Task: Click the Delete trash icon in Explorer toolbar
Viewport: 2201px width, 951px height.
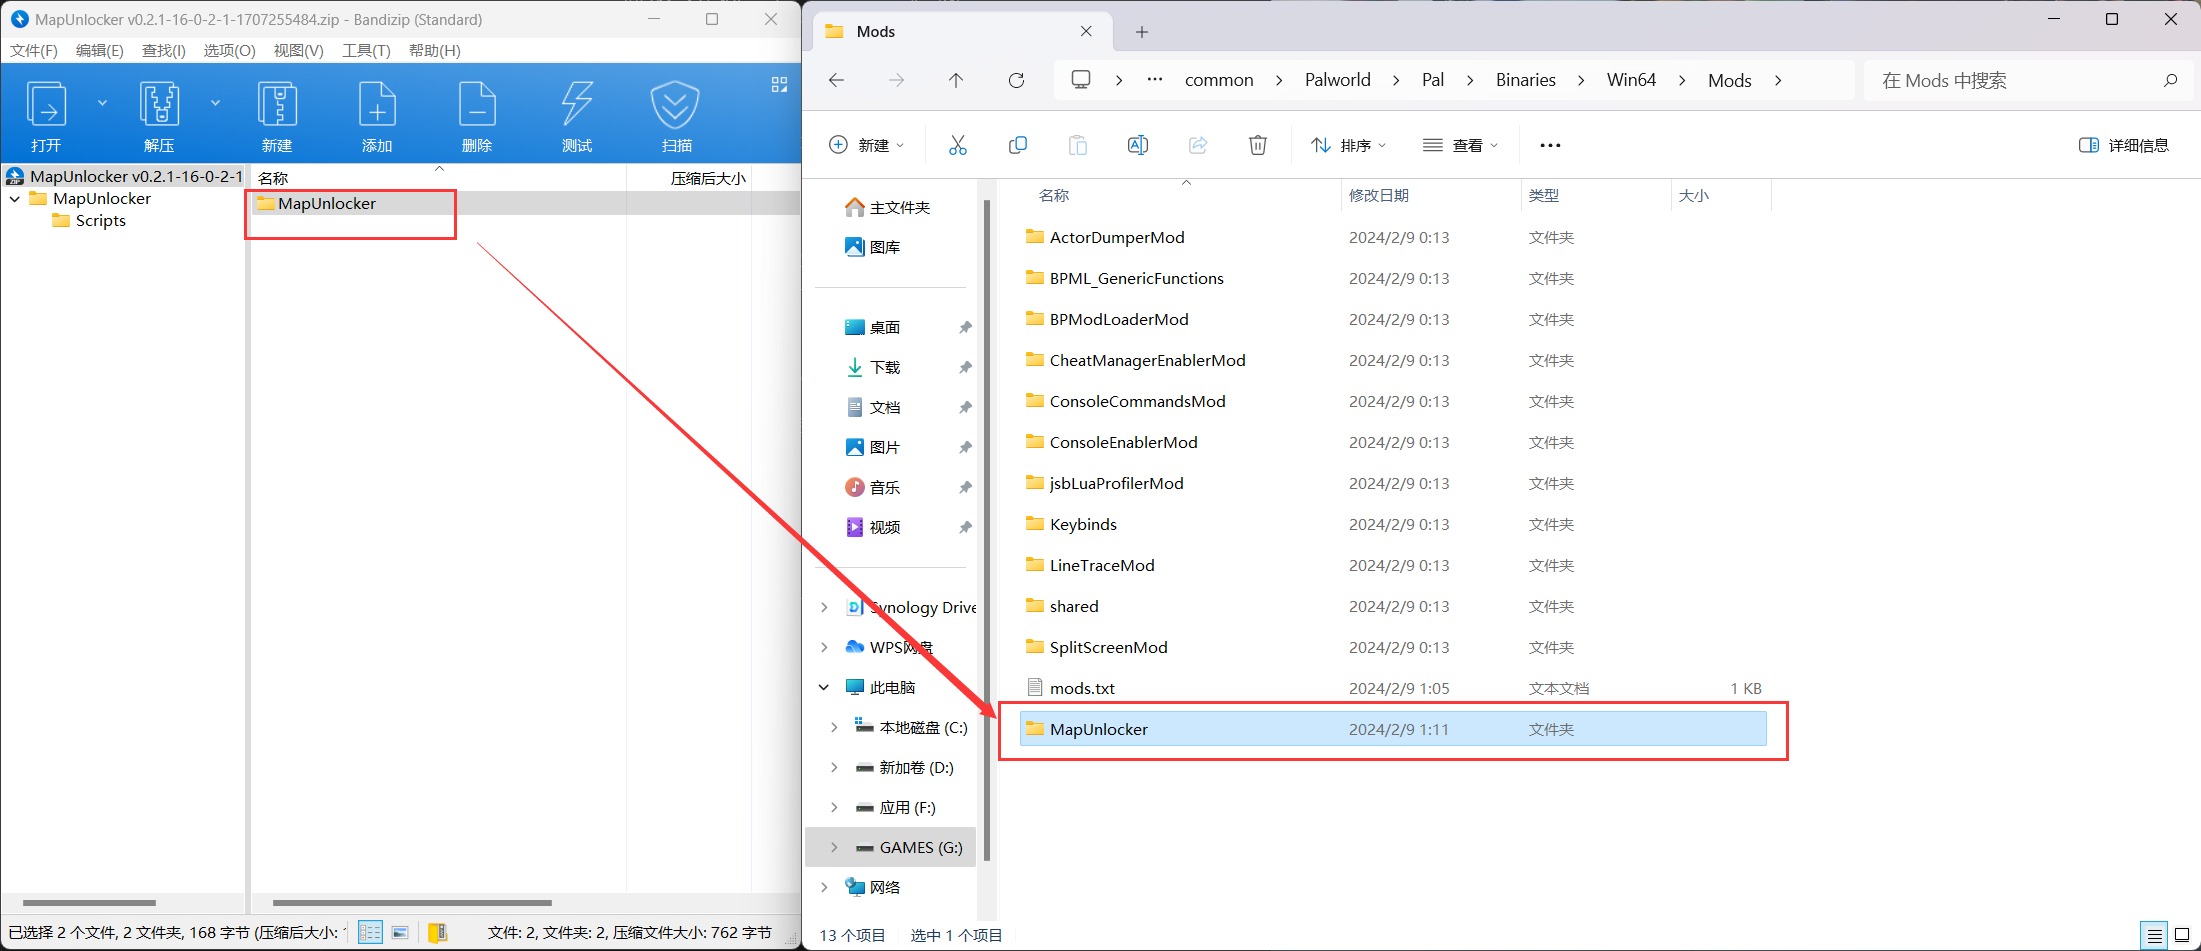Action: click(1258, 145)
